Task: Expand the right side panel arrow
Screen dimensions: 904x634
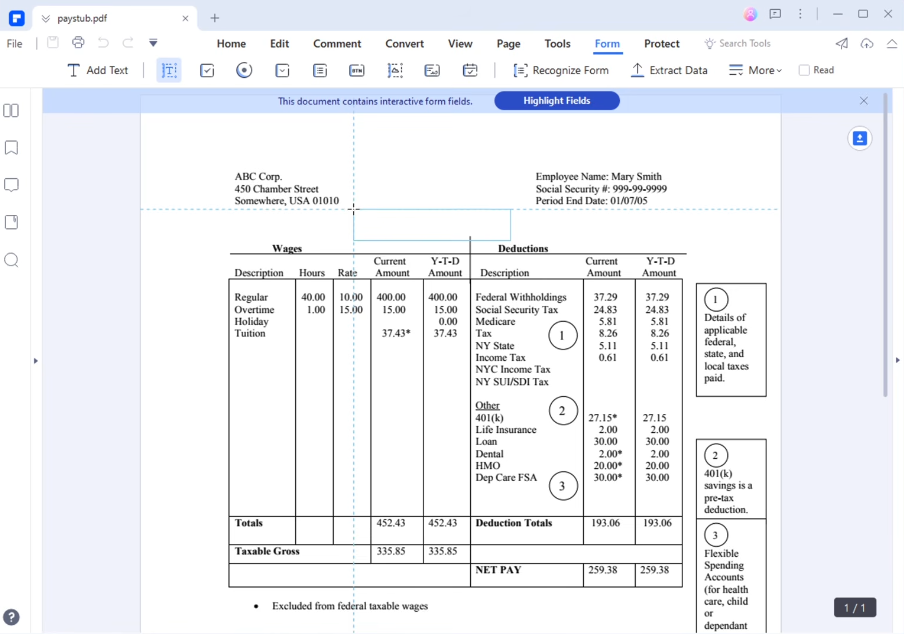Action: 897,360
